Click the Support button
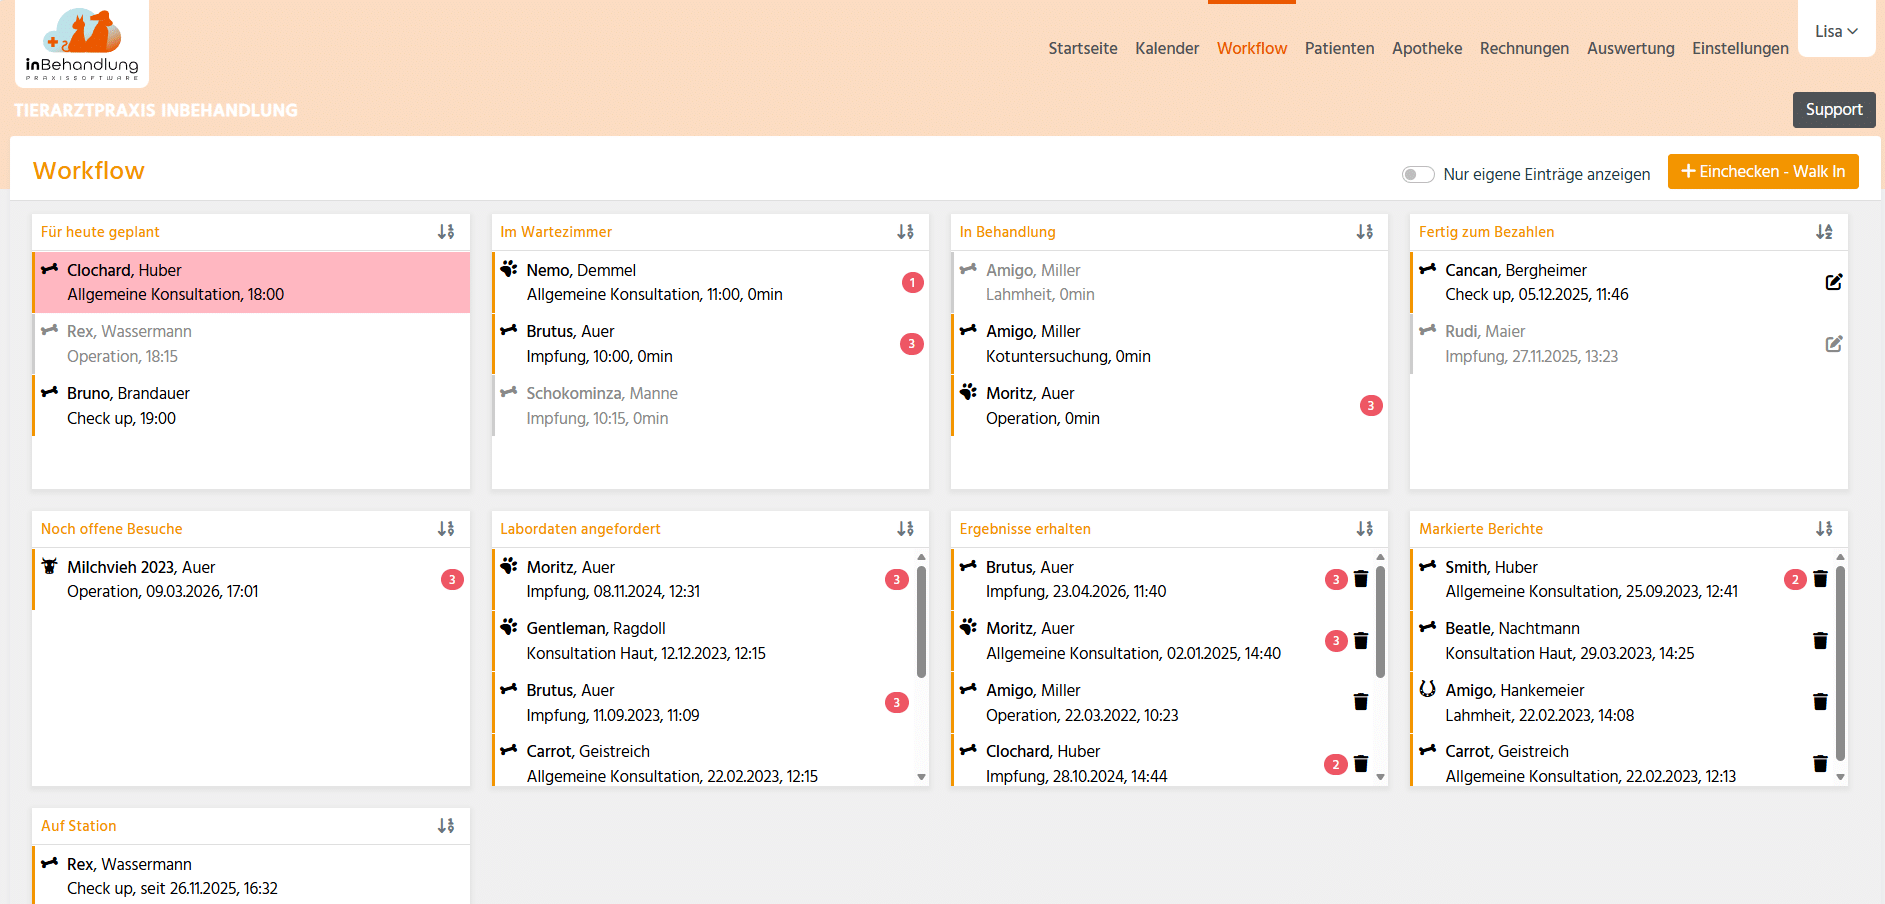 1834,110
